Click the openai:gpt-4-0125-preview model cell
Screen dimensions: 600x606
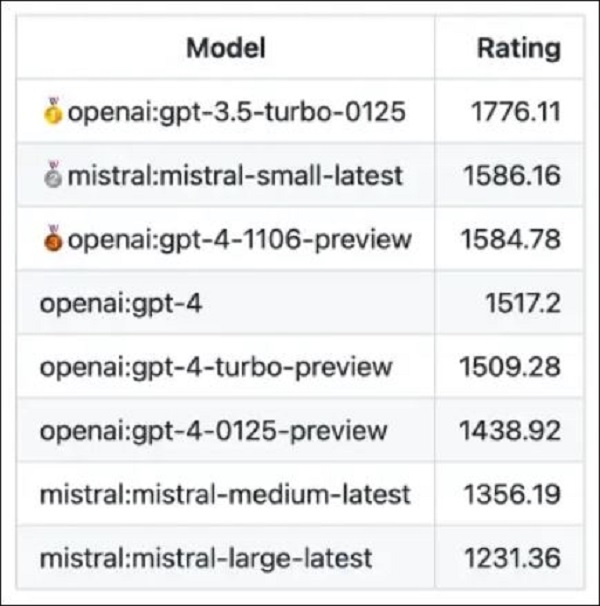click(x=213, y=430)
